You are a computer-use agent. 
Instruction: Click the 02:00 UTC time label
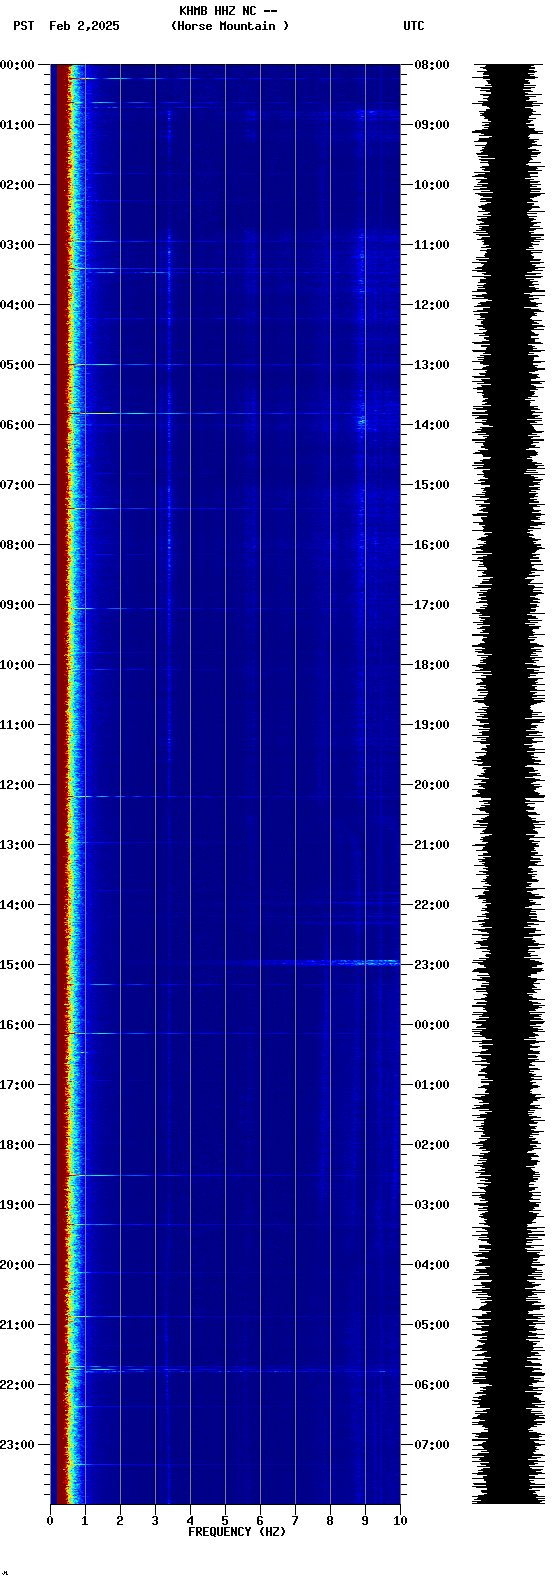432,1145
